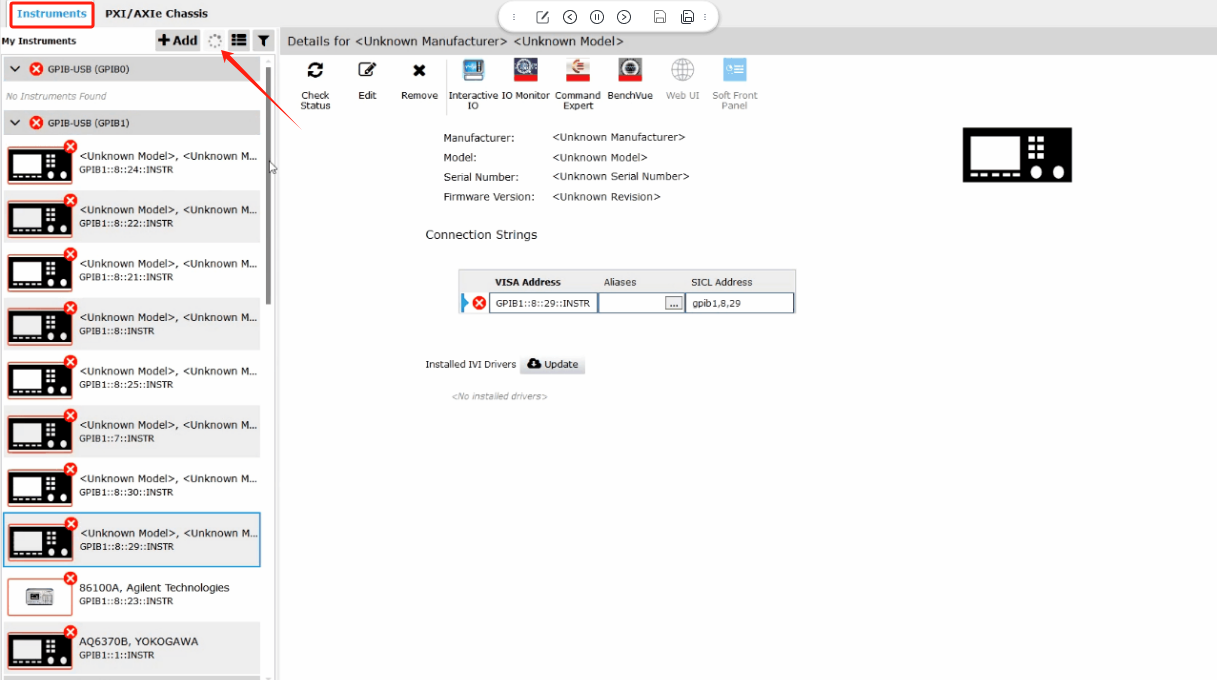The width and height of the screenshot is (1217, 680).
Task: Open the Aliases browse ellipsis button
Action: [673, 304]
